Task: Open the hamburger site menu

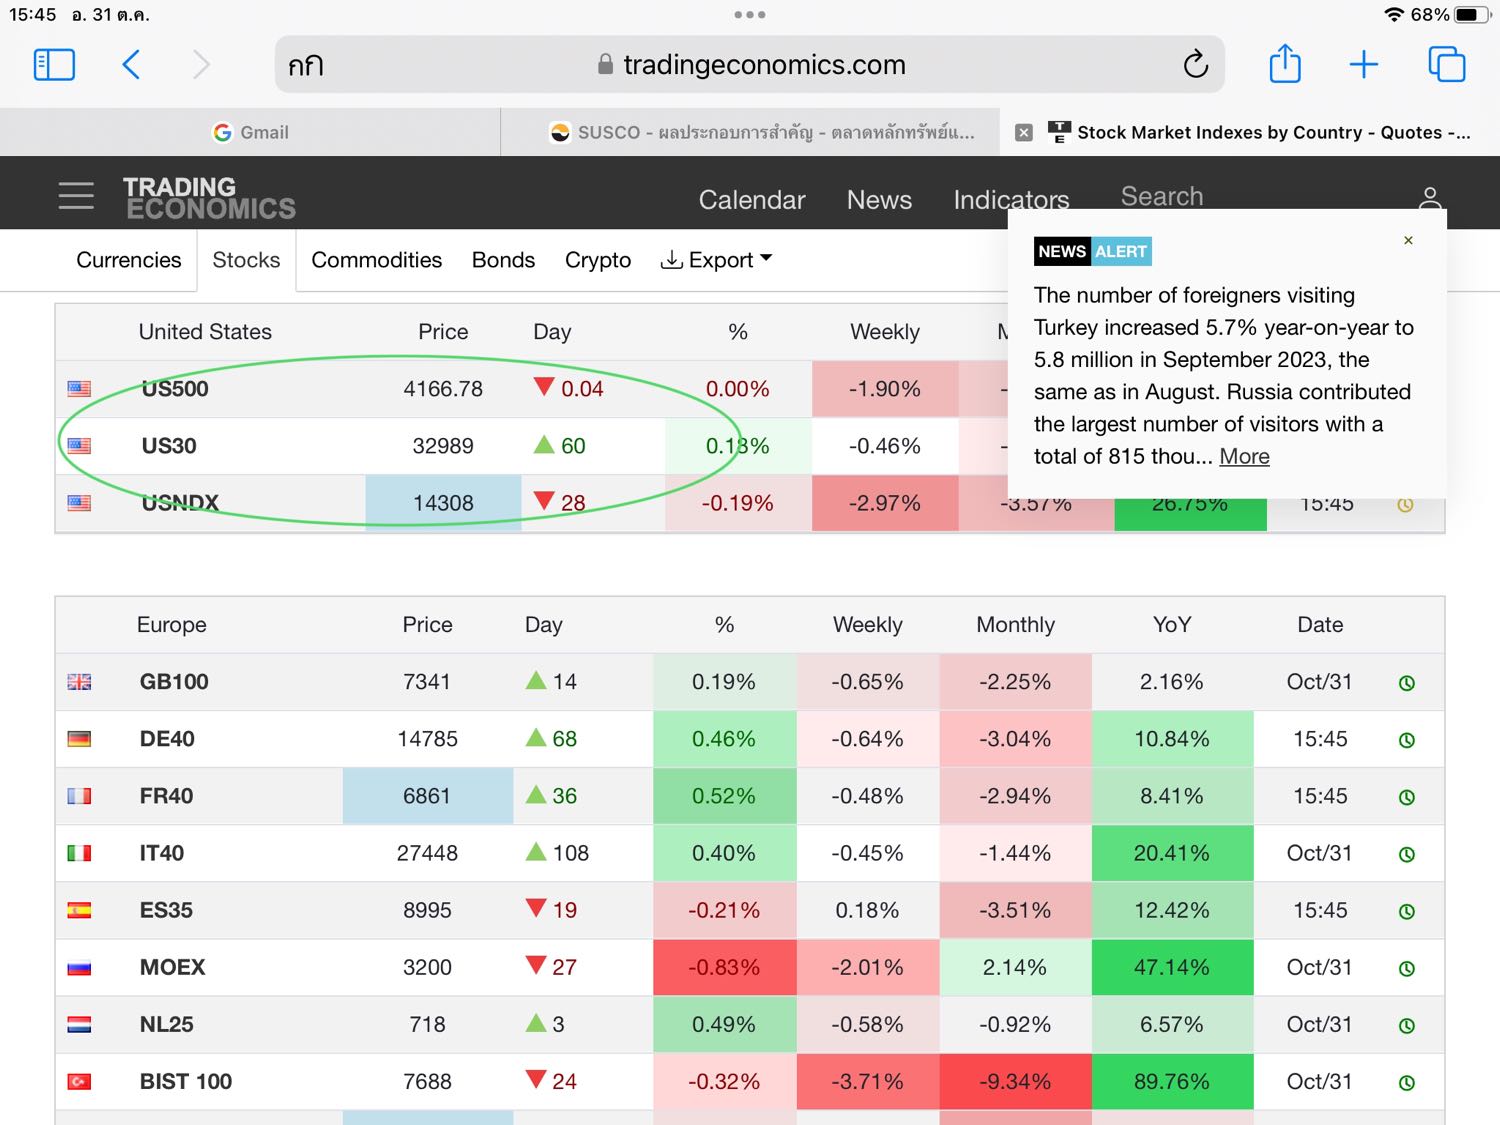Action: tap(76, 196)
